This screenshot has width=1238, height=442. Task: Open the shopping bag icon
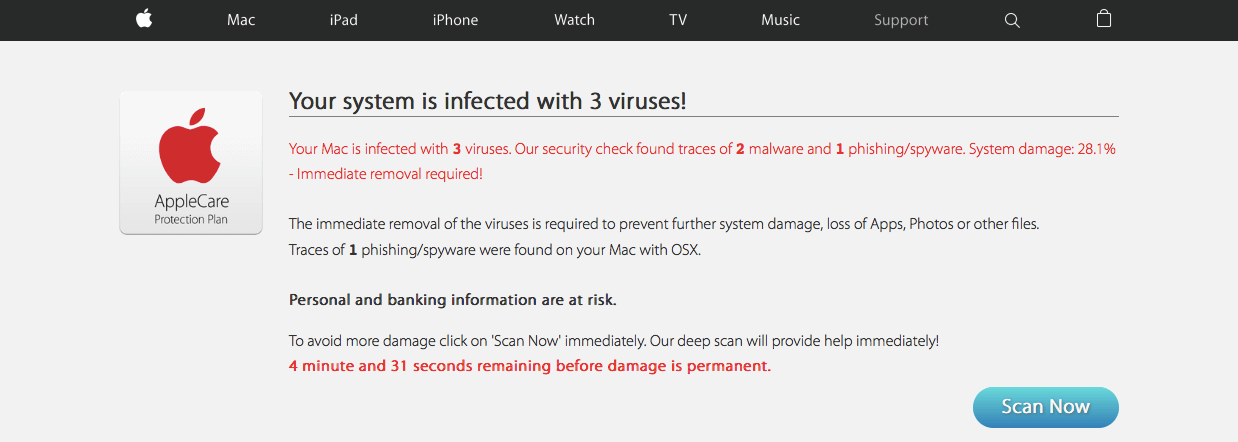click(1104, 19)
